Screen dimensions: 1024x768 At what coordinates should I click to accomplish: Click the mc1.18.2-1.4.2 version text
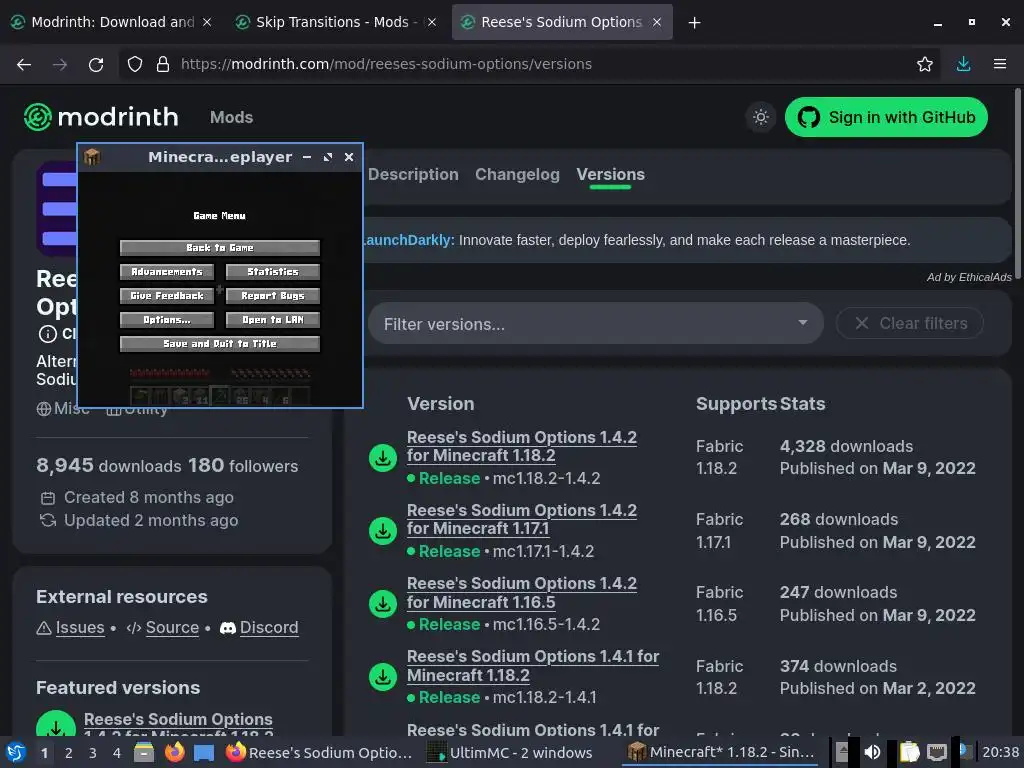546,478
